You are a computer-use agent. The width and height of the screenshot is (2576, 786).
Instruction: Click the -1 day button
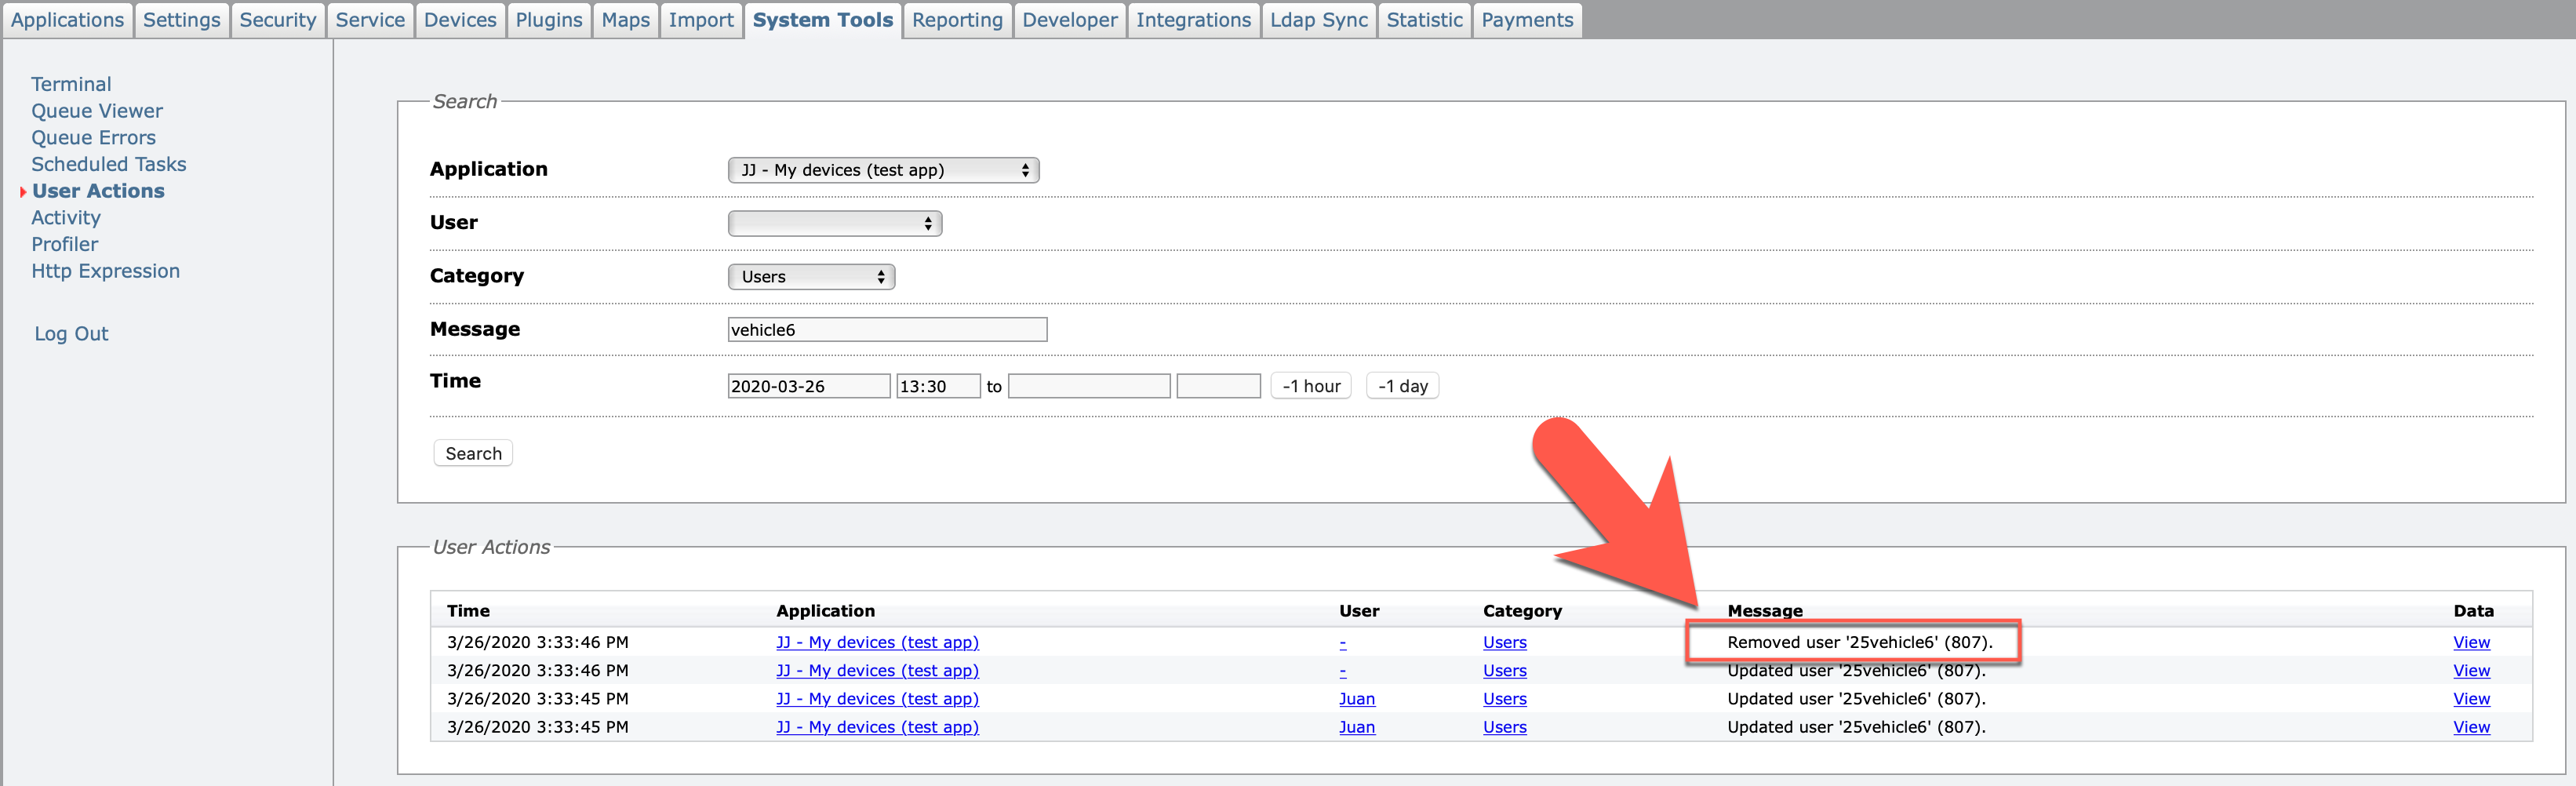point(1402,386)
